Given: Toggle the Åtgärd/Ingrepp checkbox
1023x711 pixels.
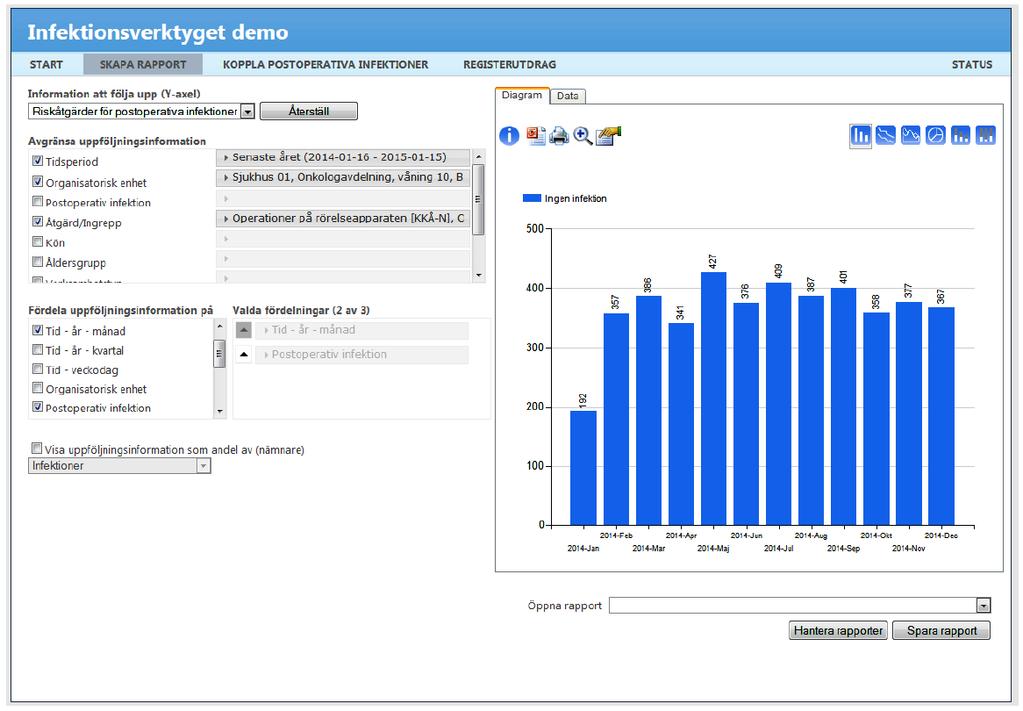Looking at the screenshot, I should [38, 222].
